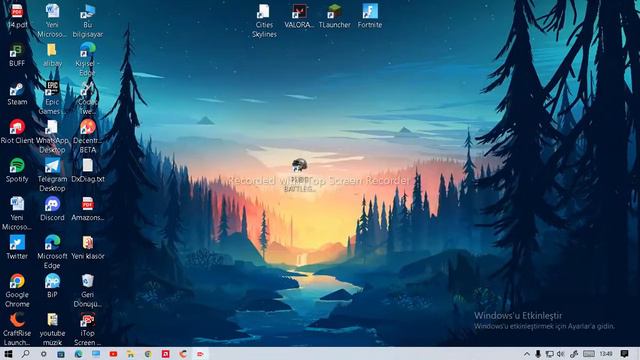Open File Explorer from taskbar

(x=131, y=354)
